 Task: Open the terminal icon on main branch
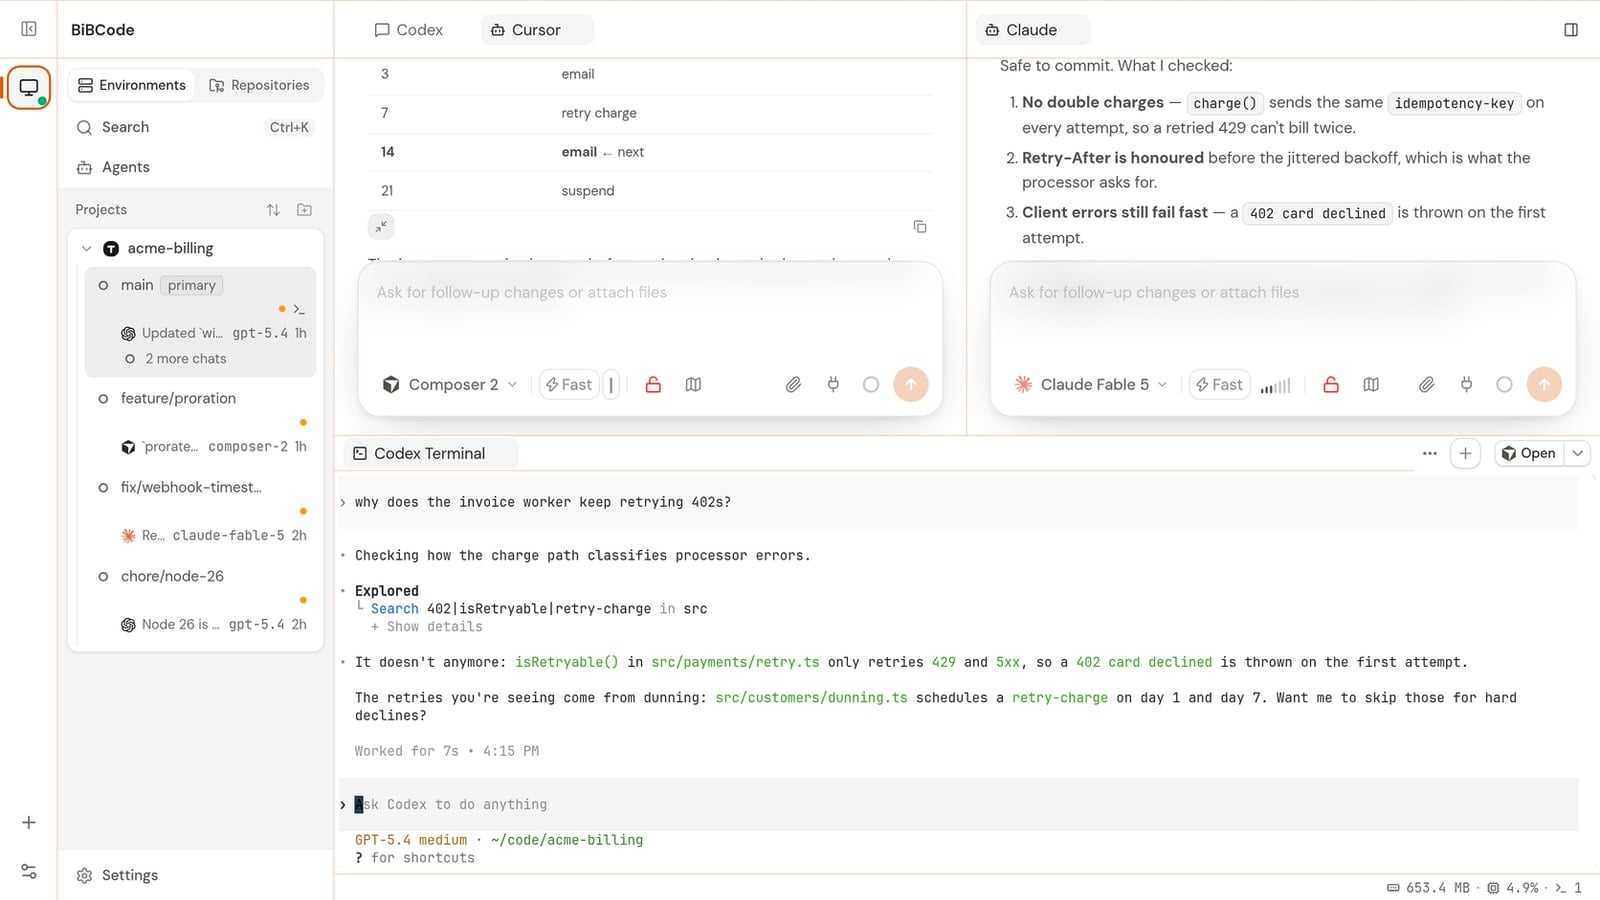[299, 309]
